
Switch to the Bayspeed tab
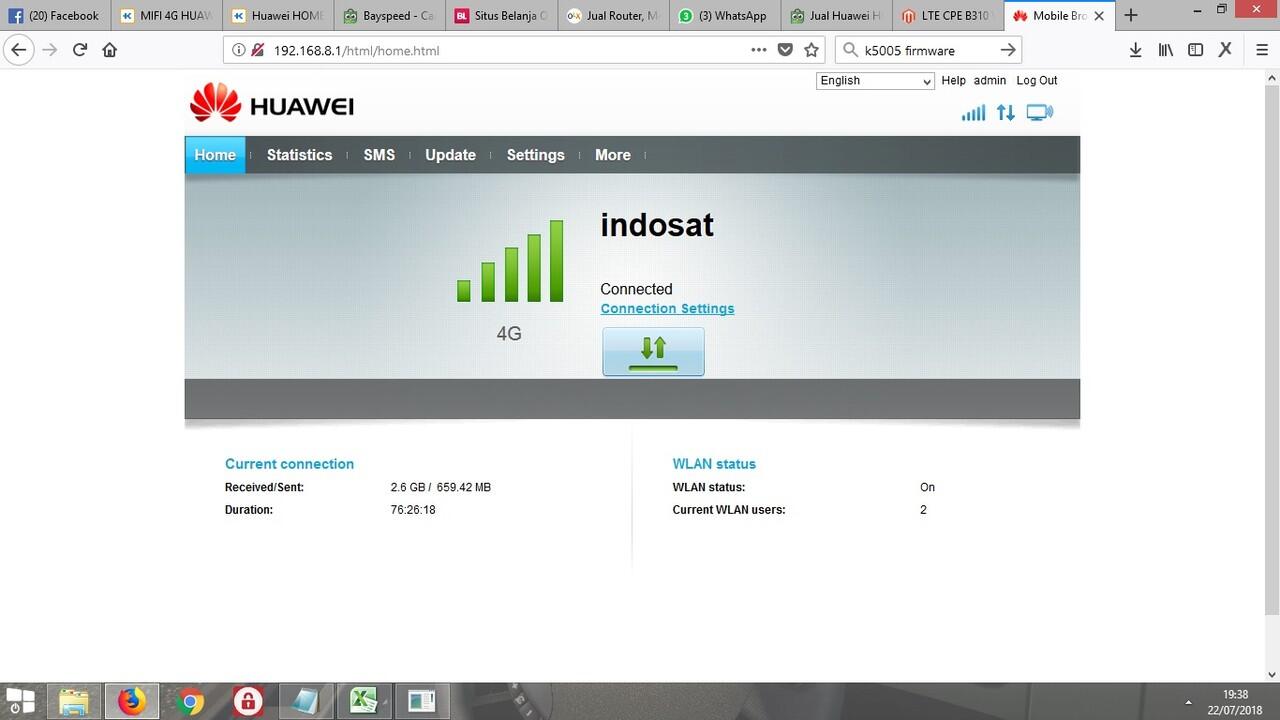point(390,15)
